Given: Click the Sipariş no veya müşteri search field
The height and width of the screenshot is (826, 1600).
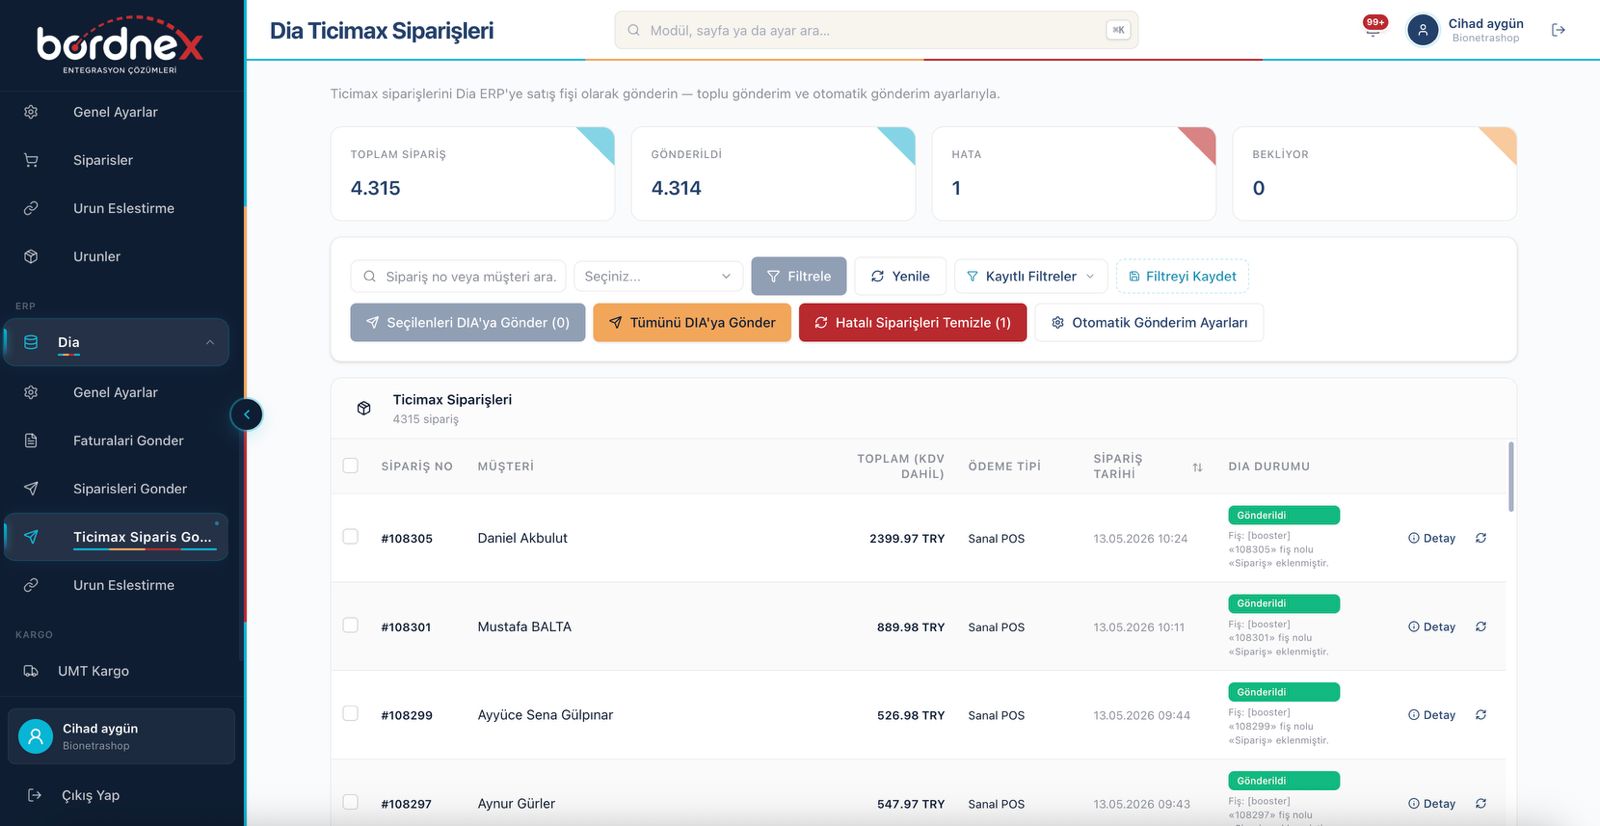Looking at the screenshot, I should 459,276.
